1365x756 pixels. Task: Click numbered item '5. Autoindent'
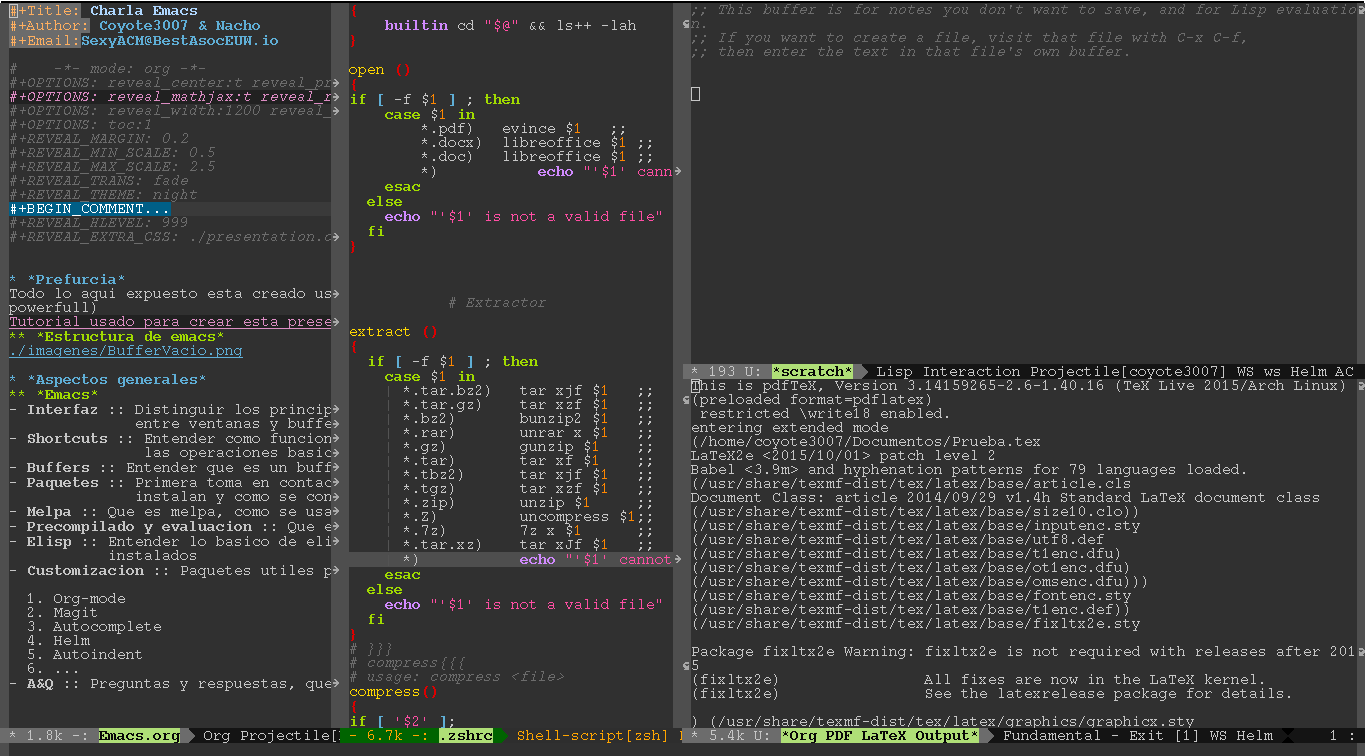pos(85,655)
